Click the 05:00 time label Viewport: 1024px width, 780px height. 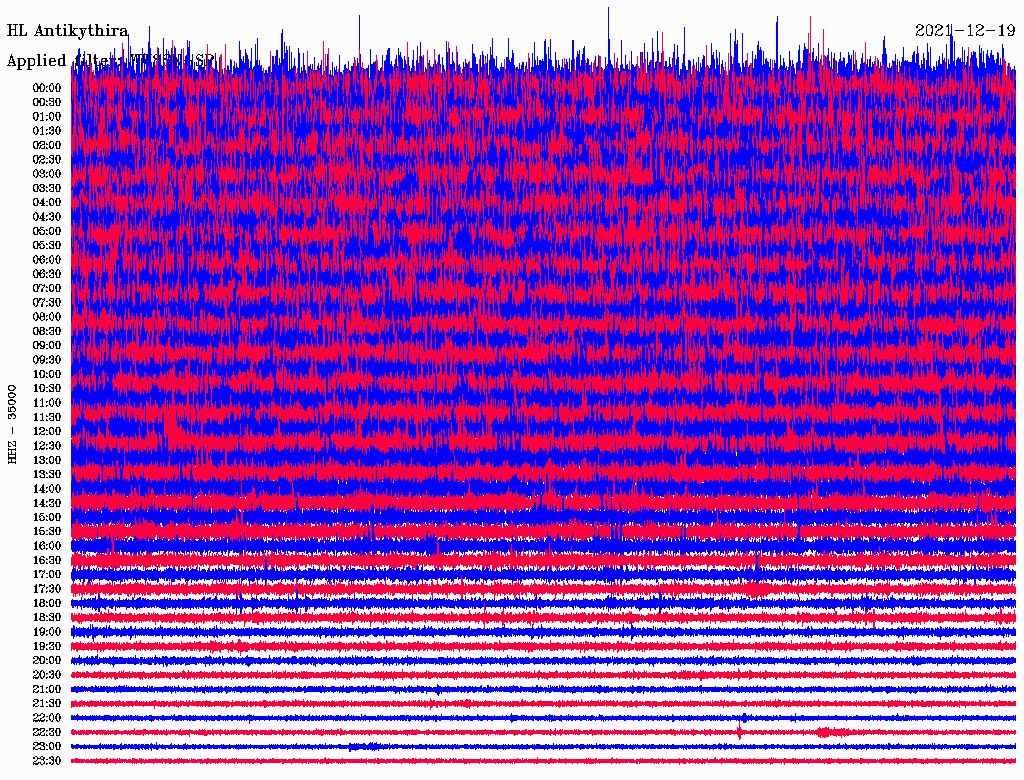point(47,231)
